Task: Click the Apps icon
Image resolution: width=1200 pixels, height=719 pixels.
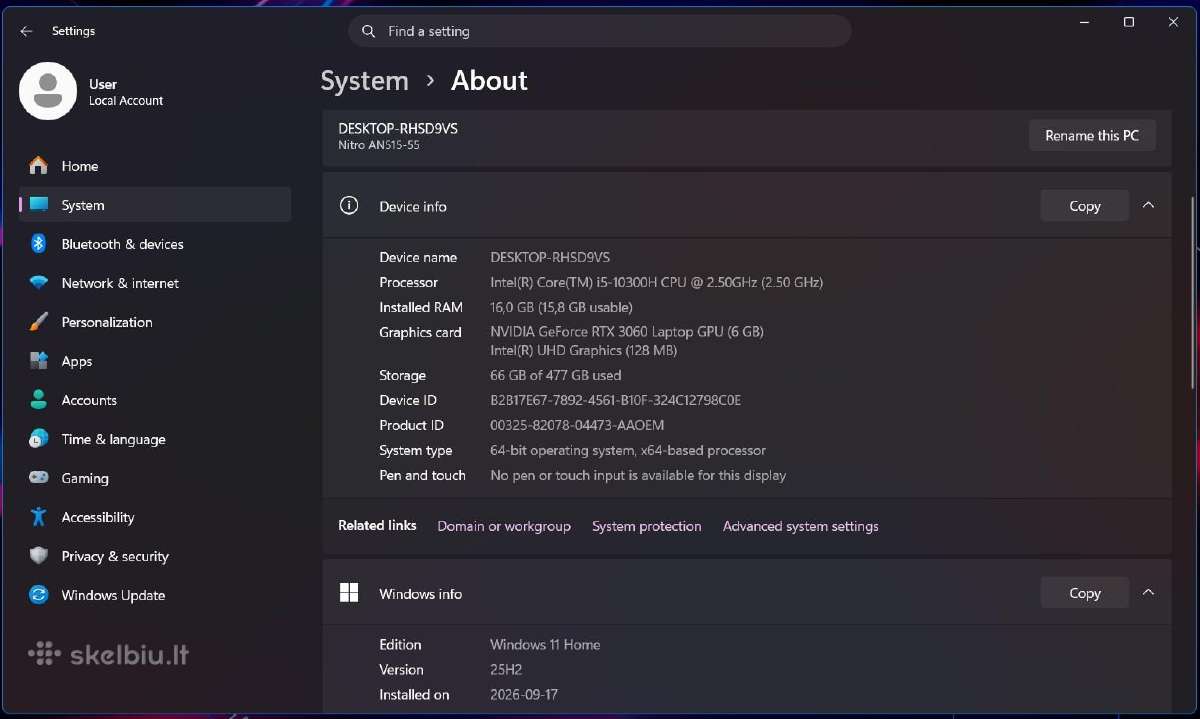Action: click(x=38, y=361)
